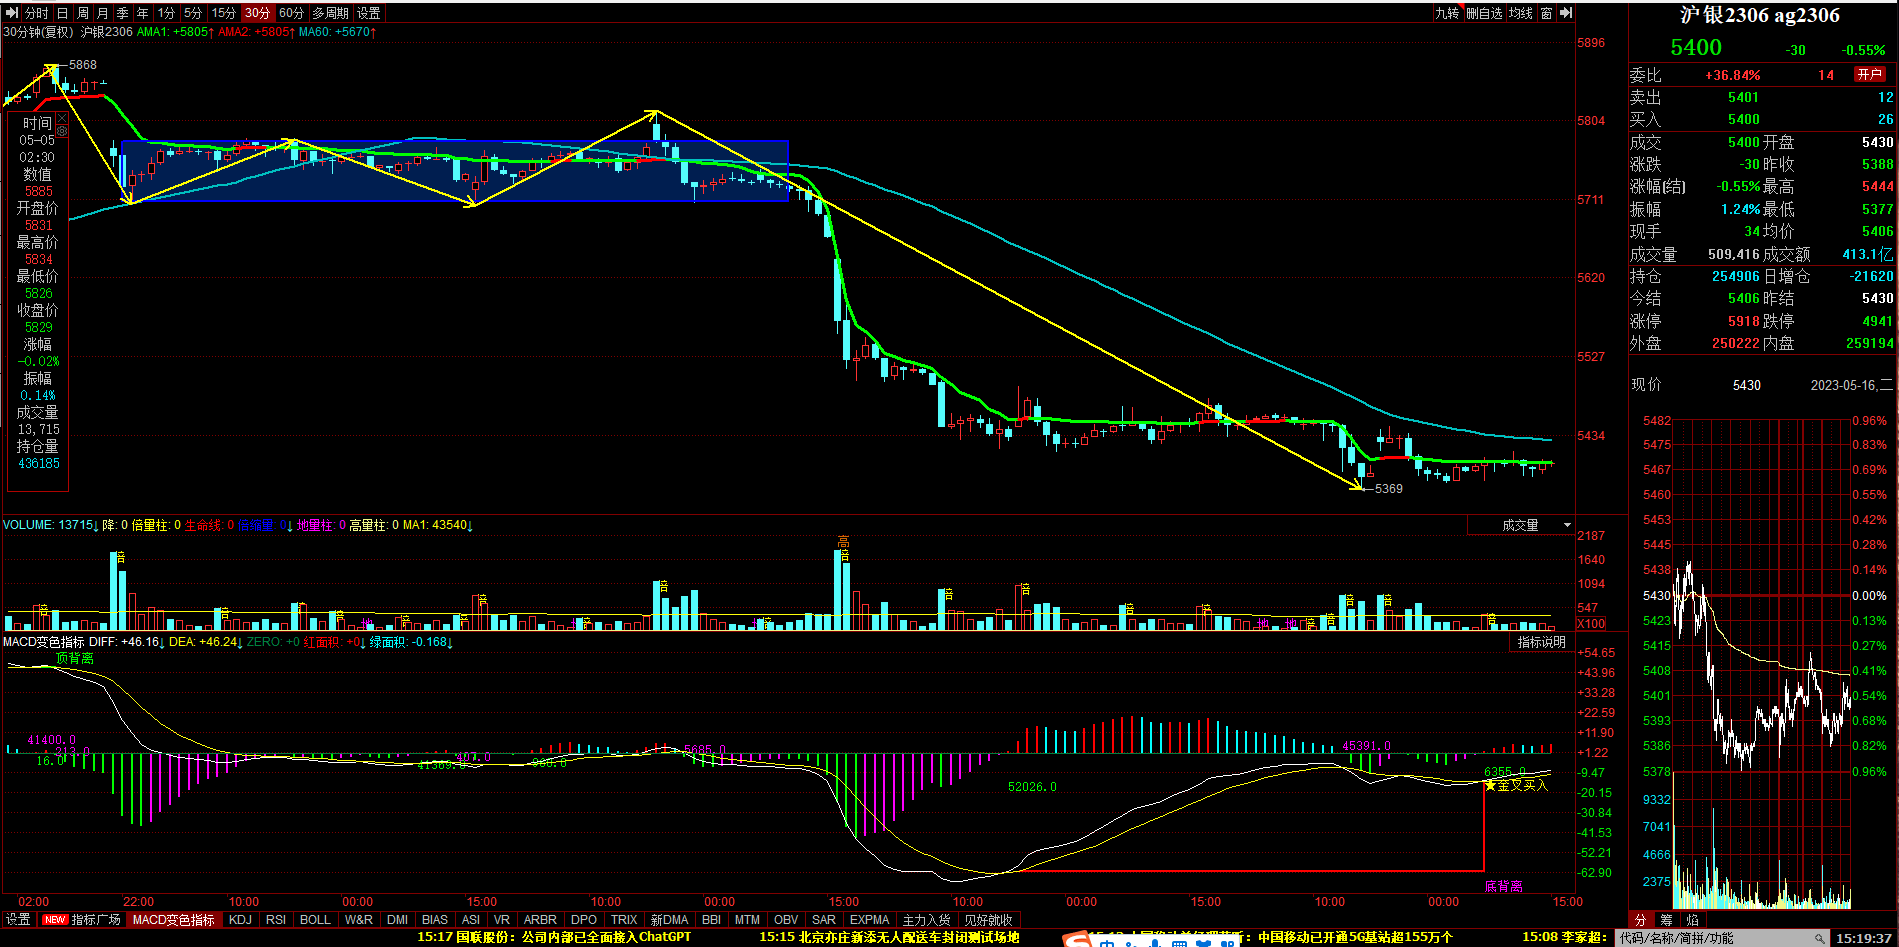Expand the 多周期 multi-period option
Viewport: 1899px width, 947px height.
point(330,13)
